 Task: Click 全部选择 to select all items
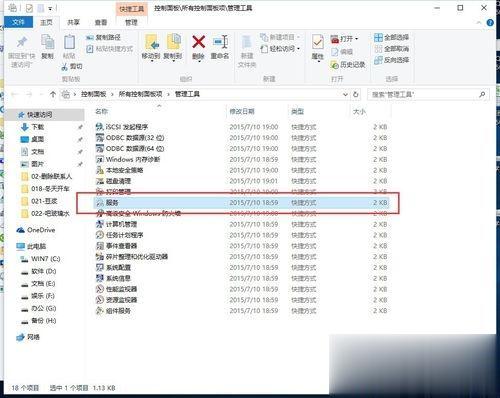pyautogui.click(x=391, y=37)
